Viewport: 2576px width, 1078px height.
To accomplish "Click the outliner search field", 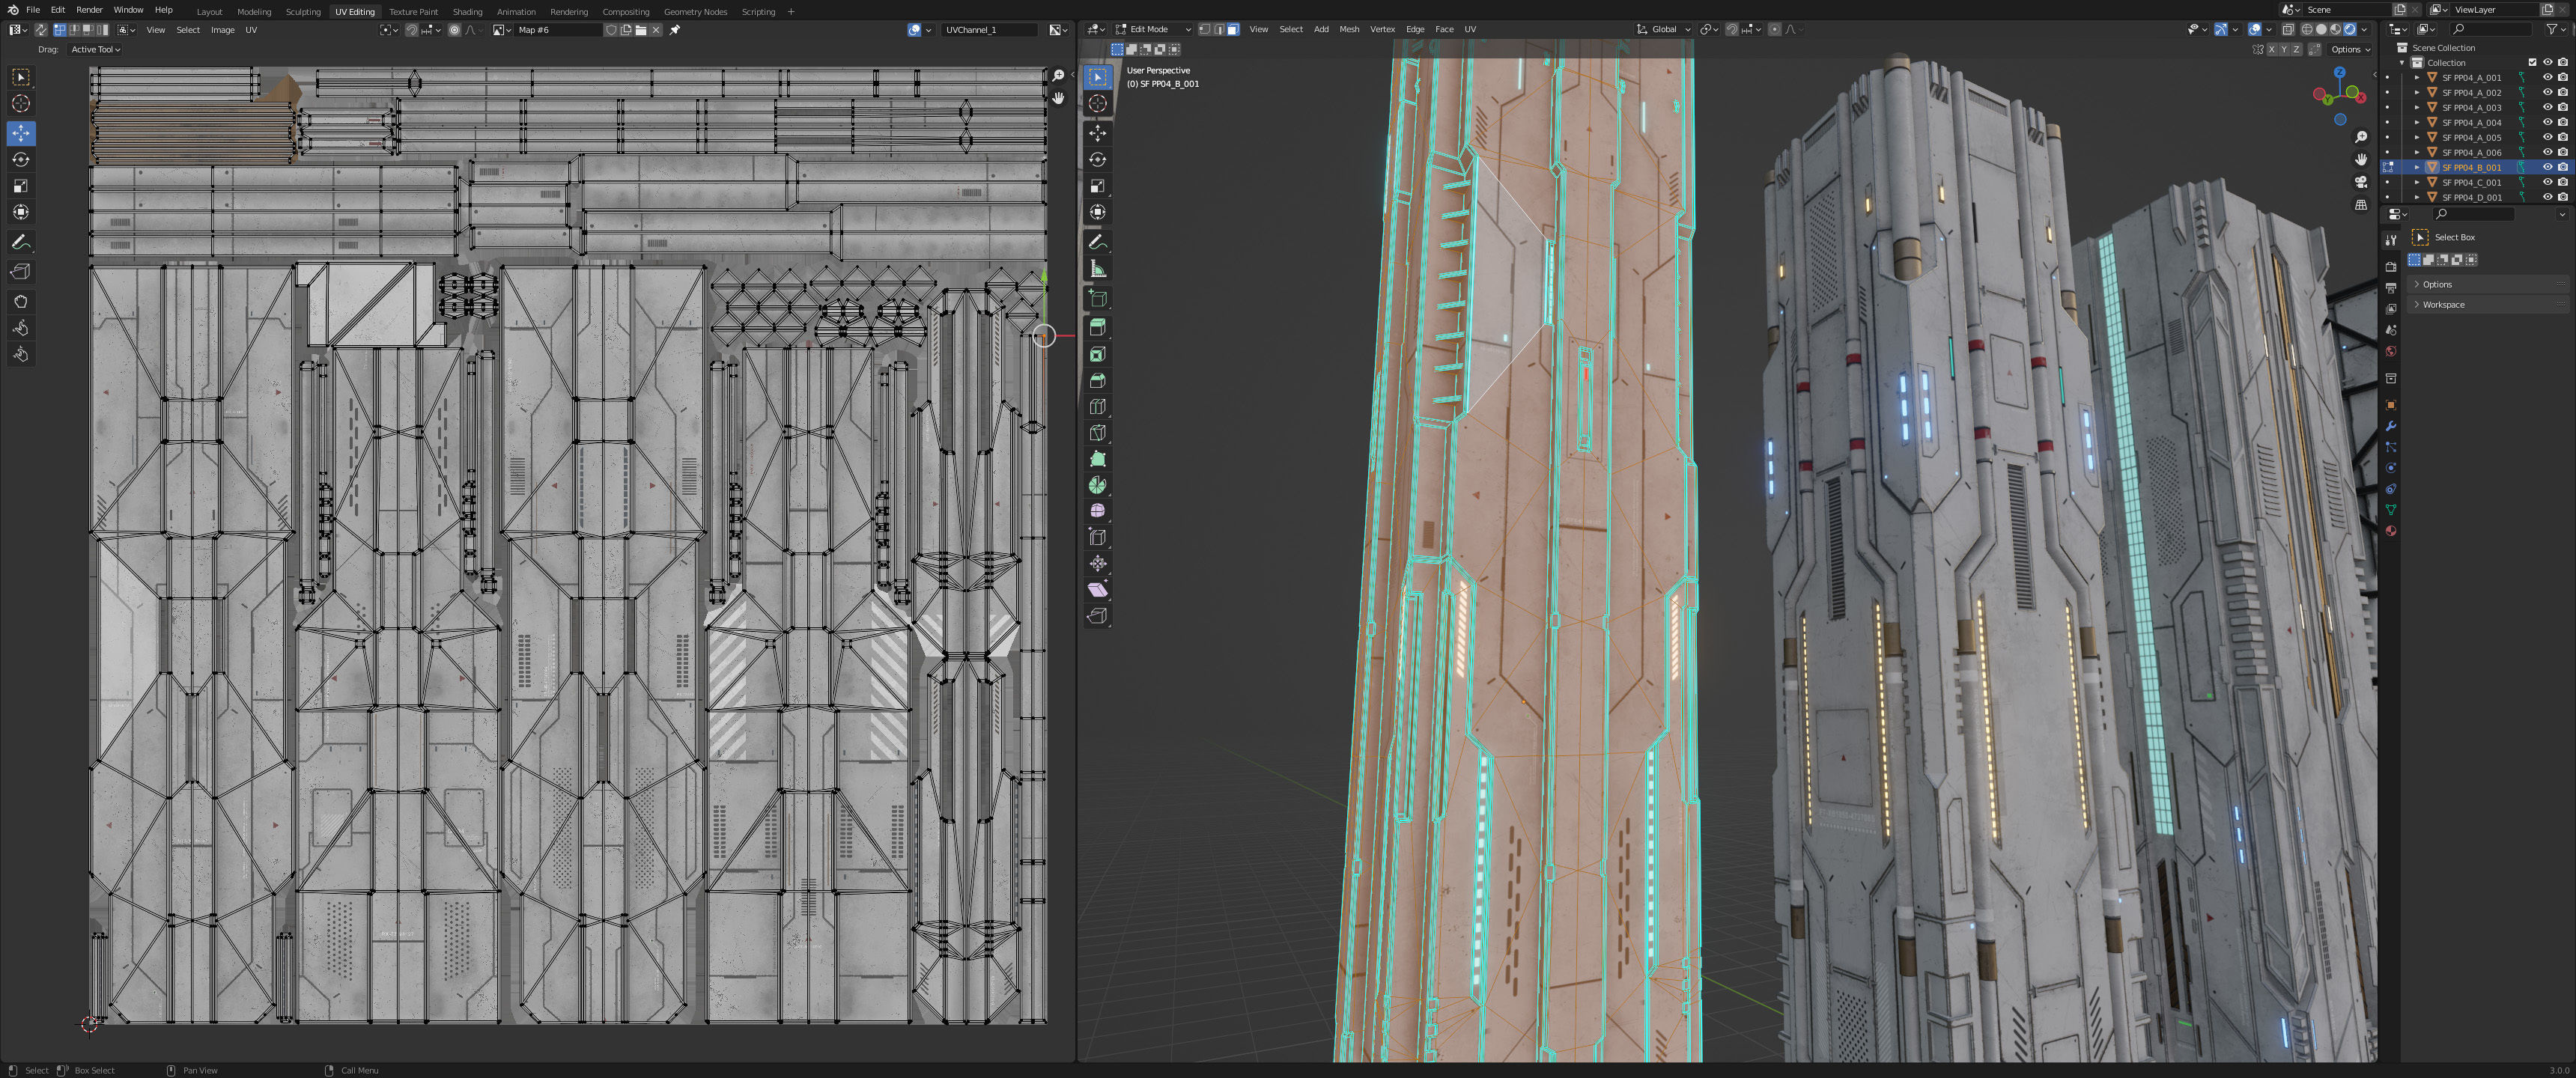I will click(x=2490, y=29).
